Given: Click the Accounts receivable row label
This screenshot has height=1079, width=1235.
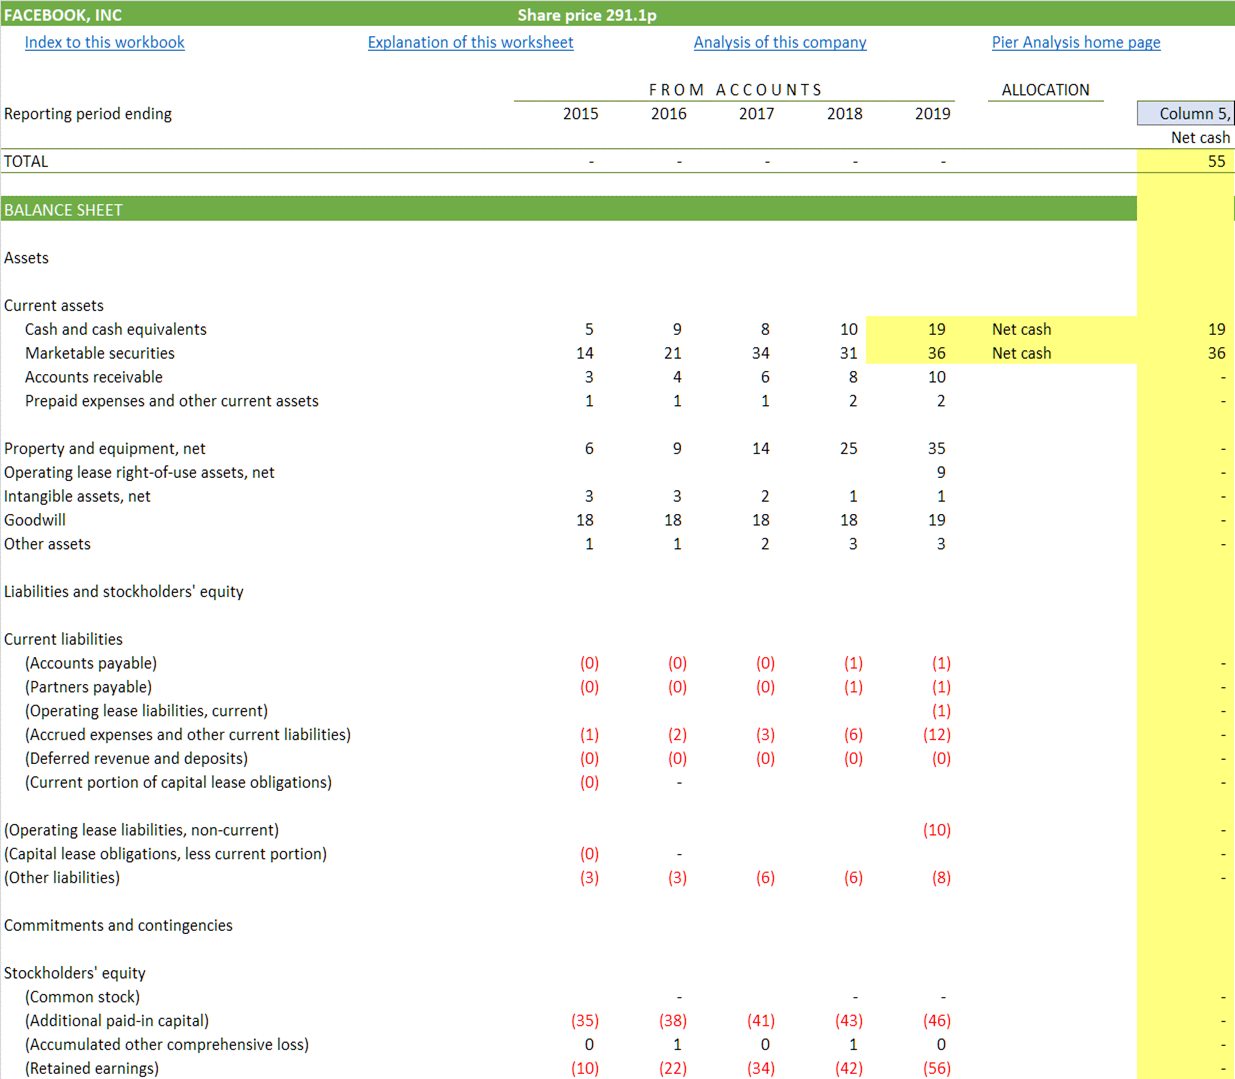Looking at the screenshot, I should [93, 377].
